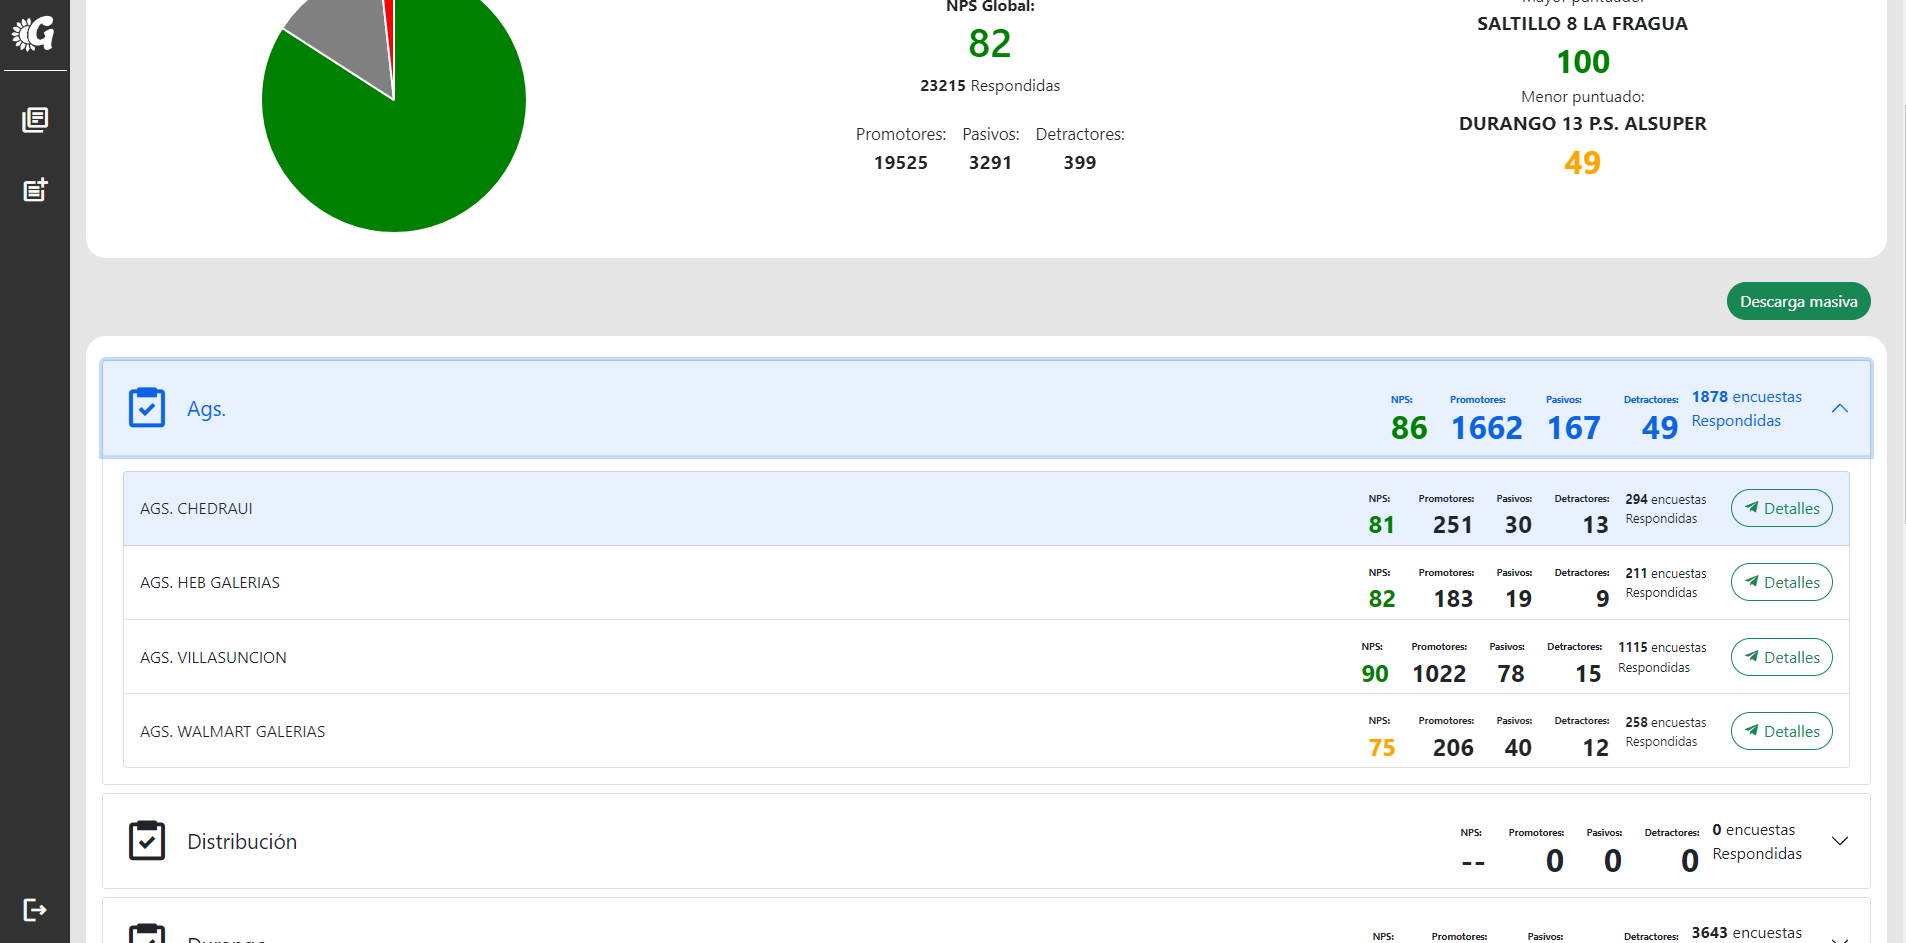Click the global Pasivos value 3291
1906x943 pixels.
(990, 162)
